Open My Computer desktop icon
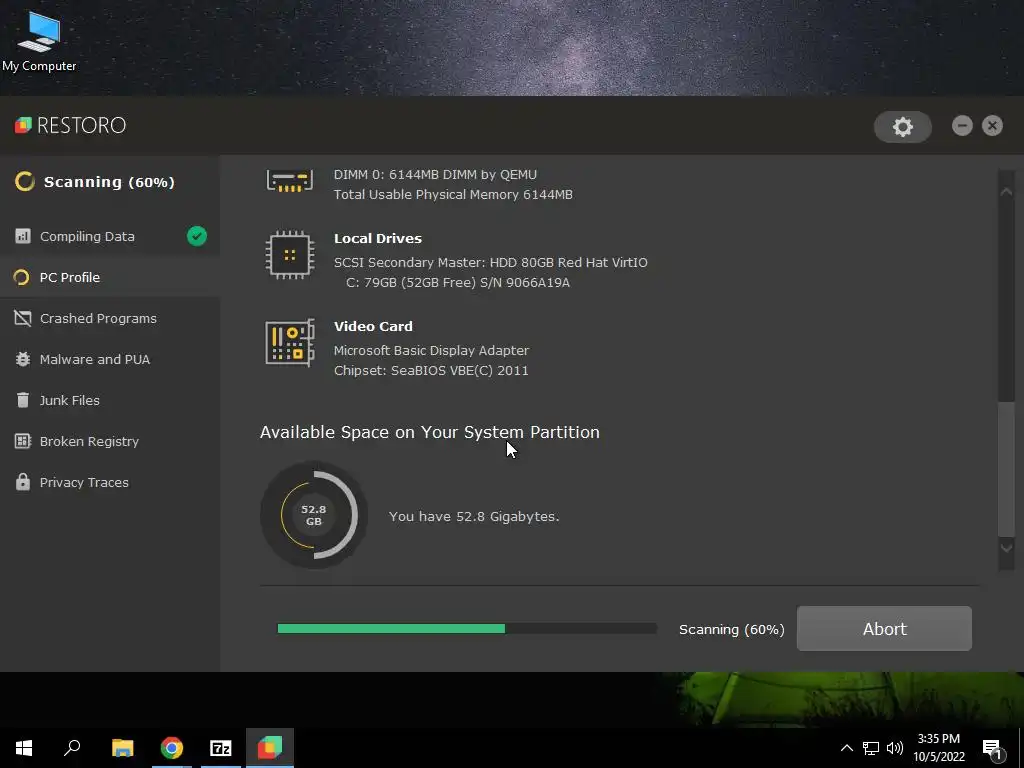 pos(39,41)
